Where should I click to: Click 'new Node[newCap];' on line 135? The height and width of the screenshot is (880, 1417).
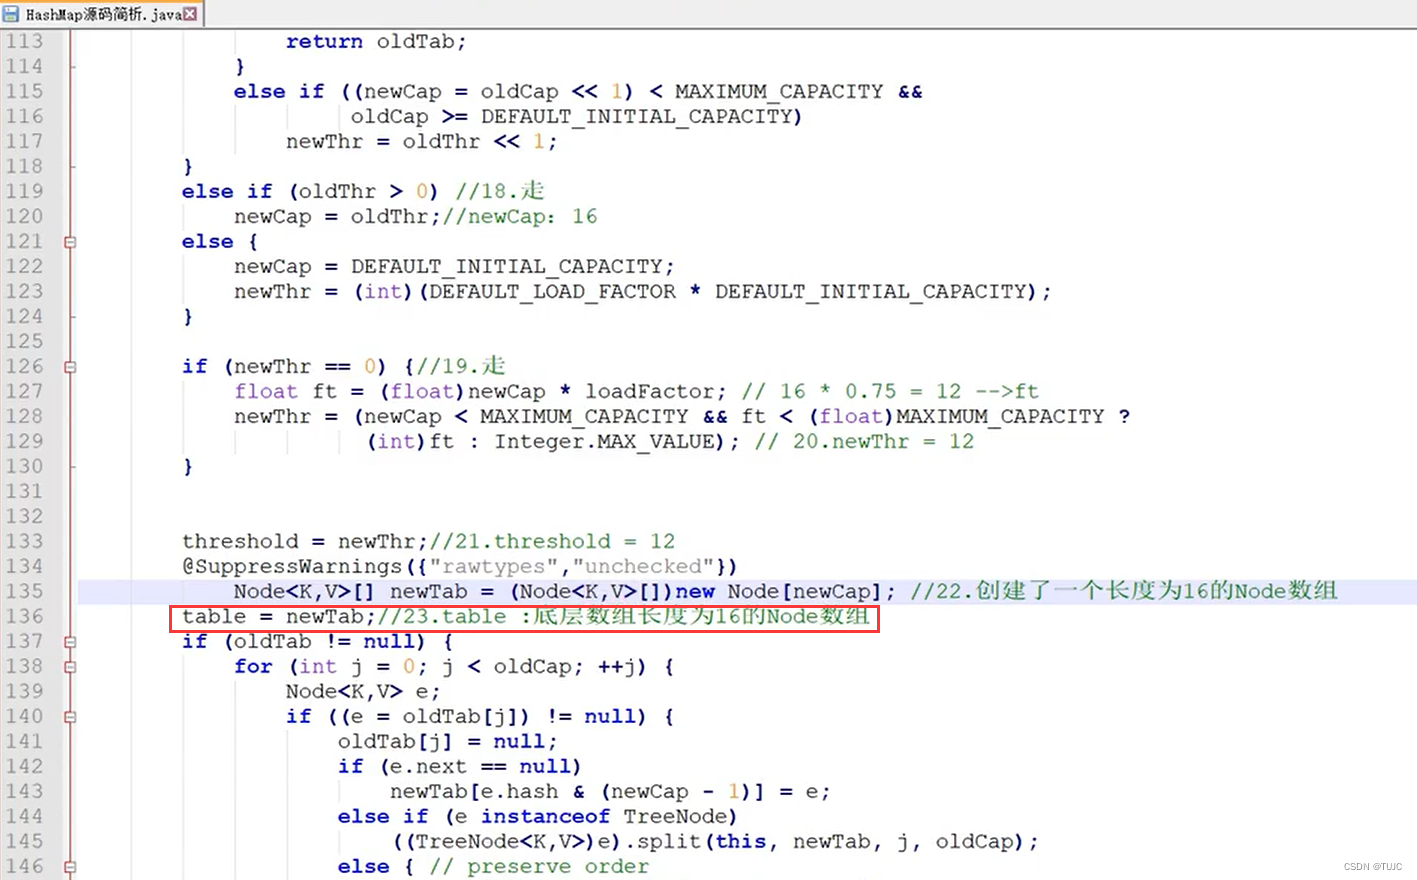(x=786, y=592)
